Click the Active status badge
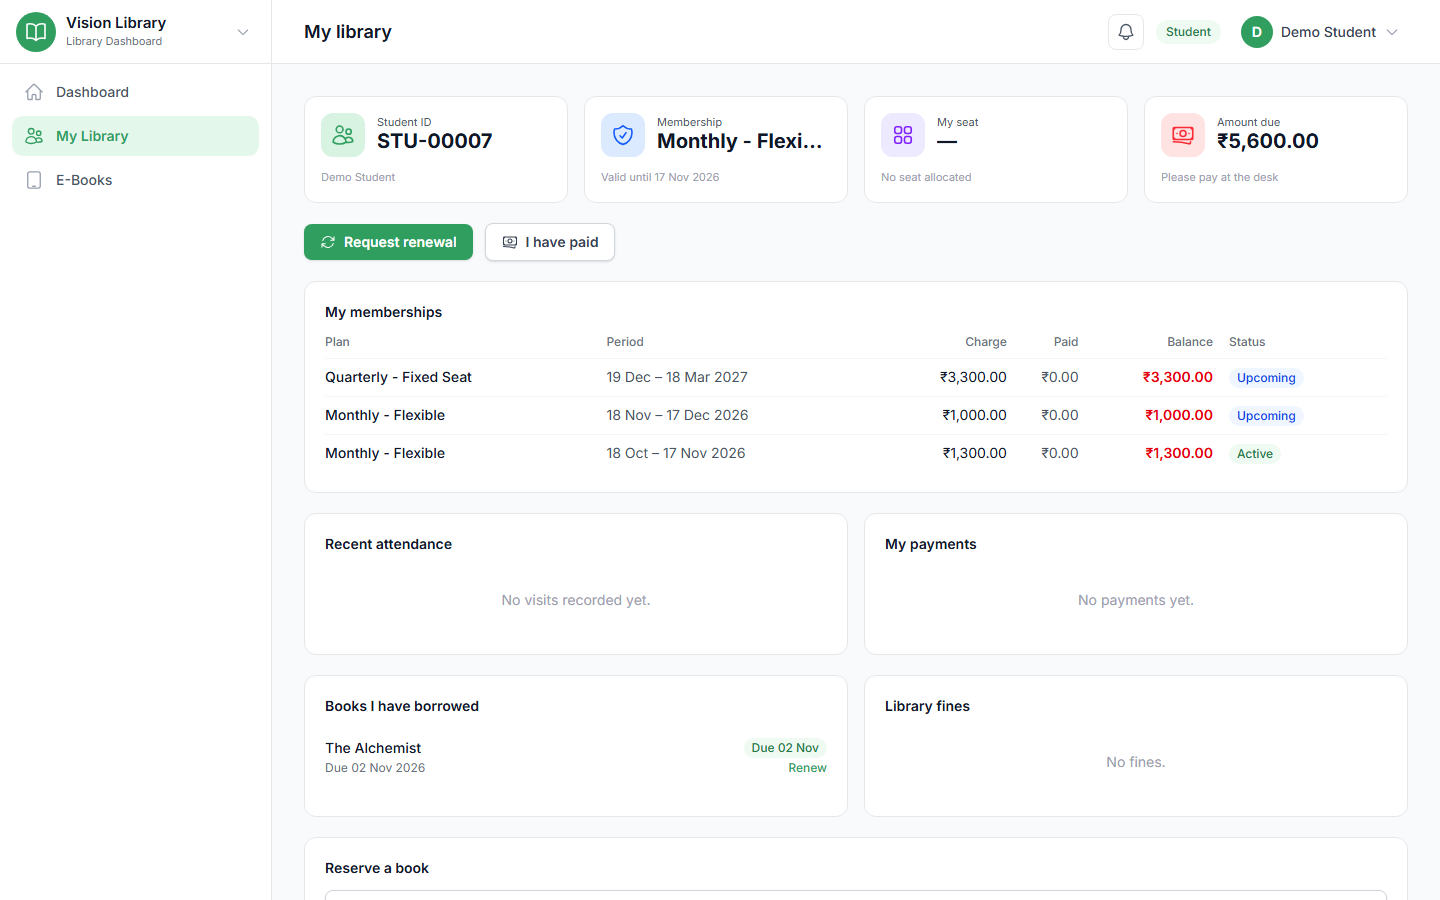 [1255, 454]
